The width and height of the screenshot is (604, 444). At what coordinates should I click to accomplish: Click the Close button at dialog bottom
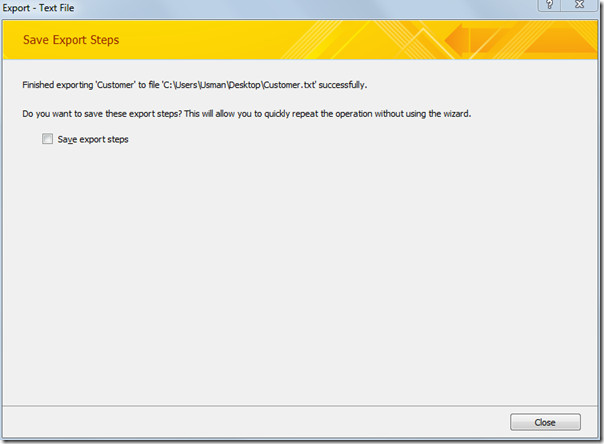[x=545, y=422]
